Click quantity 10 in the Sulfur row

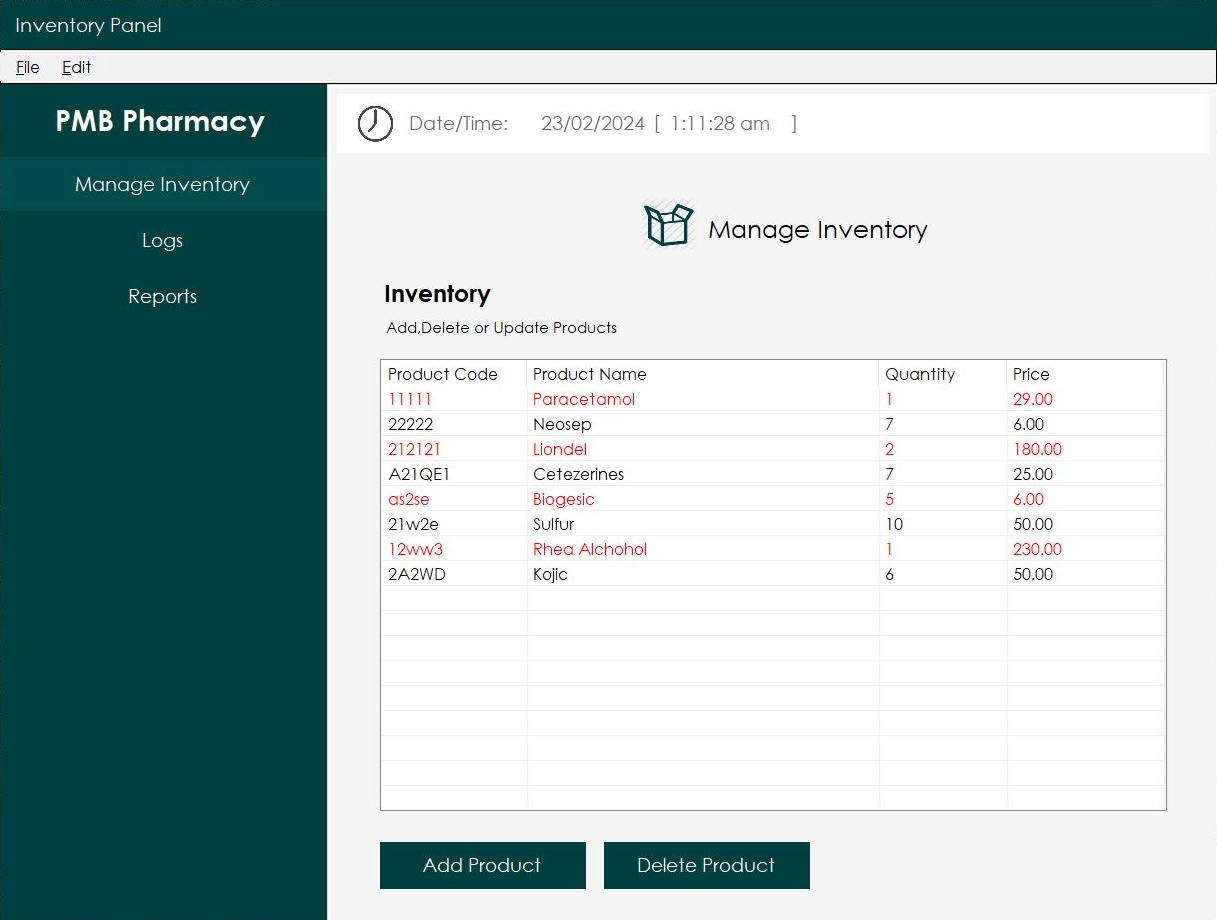894,524
